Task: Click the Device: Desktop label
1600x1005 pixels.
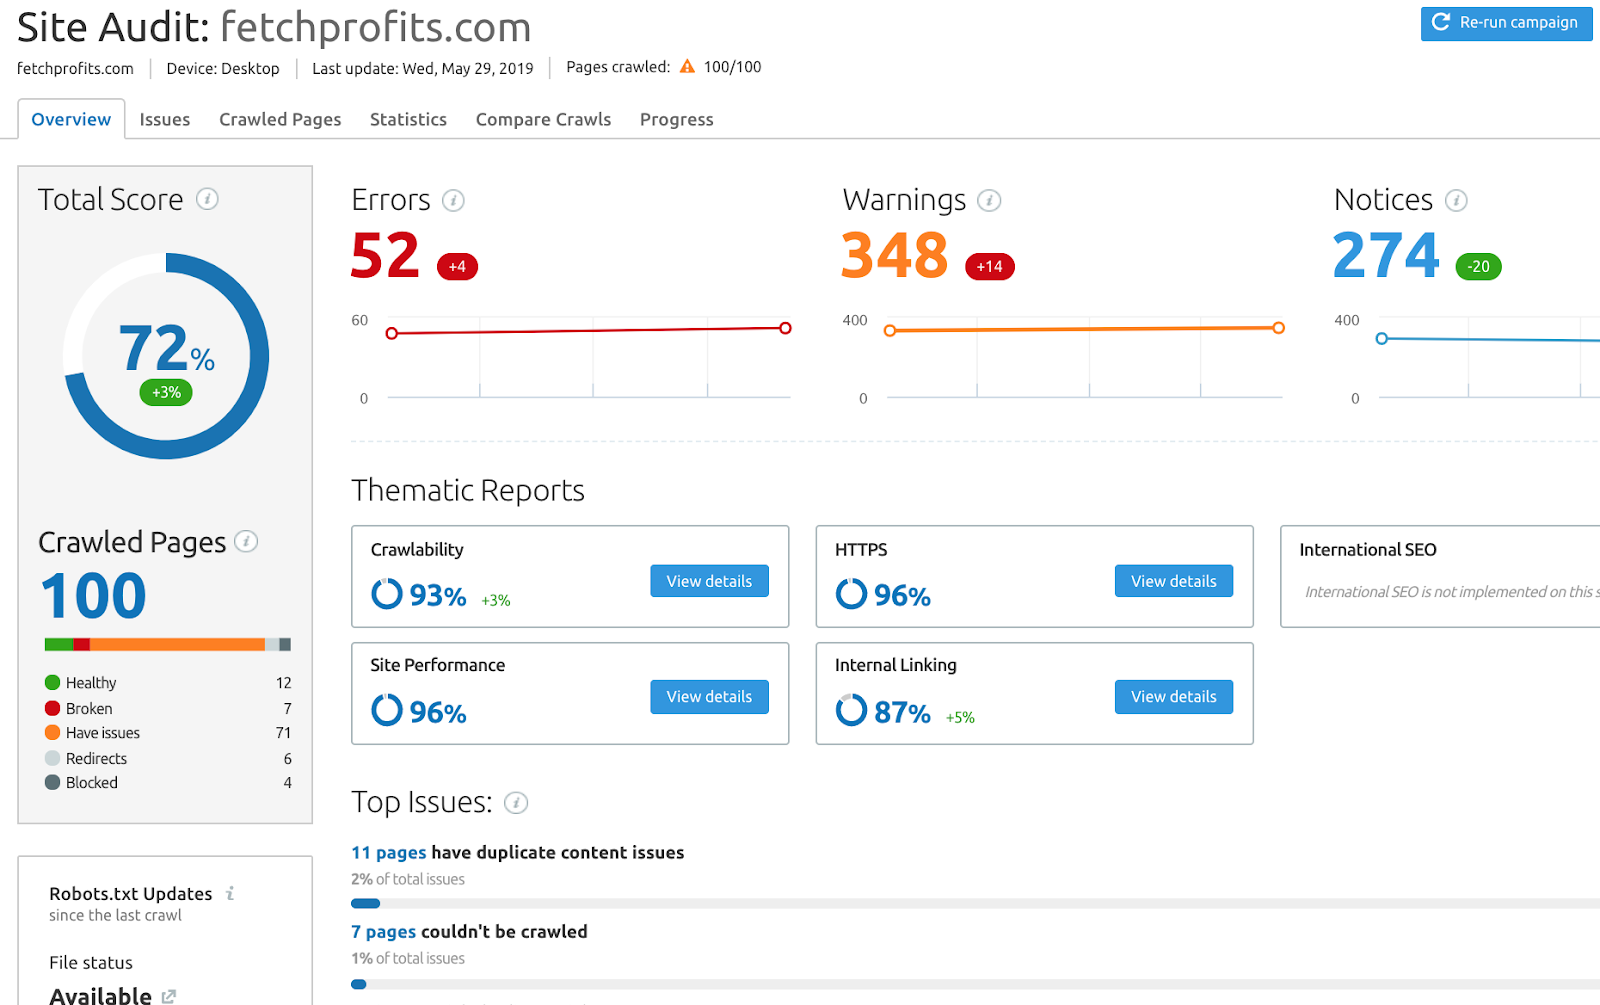Action: [x=223, y=68]
